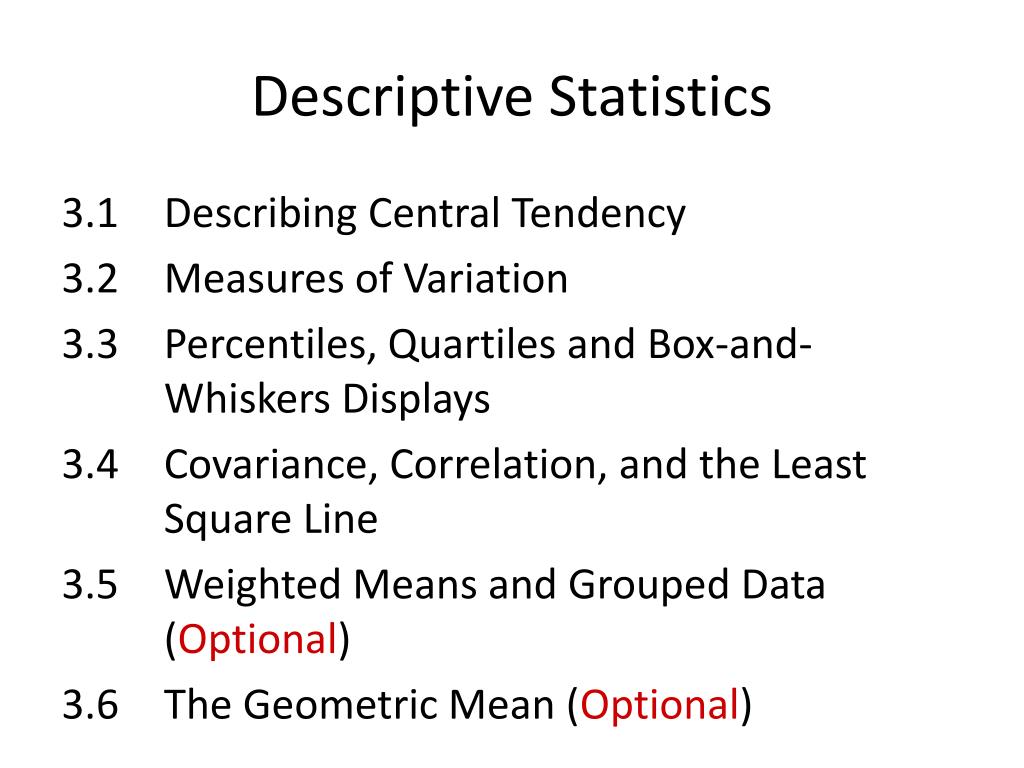The image size is (1024, 768).
Task: Click the Descriptive Statistics slide title
Action: tap(512, 98)
